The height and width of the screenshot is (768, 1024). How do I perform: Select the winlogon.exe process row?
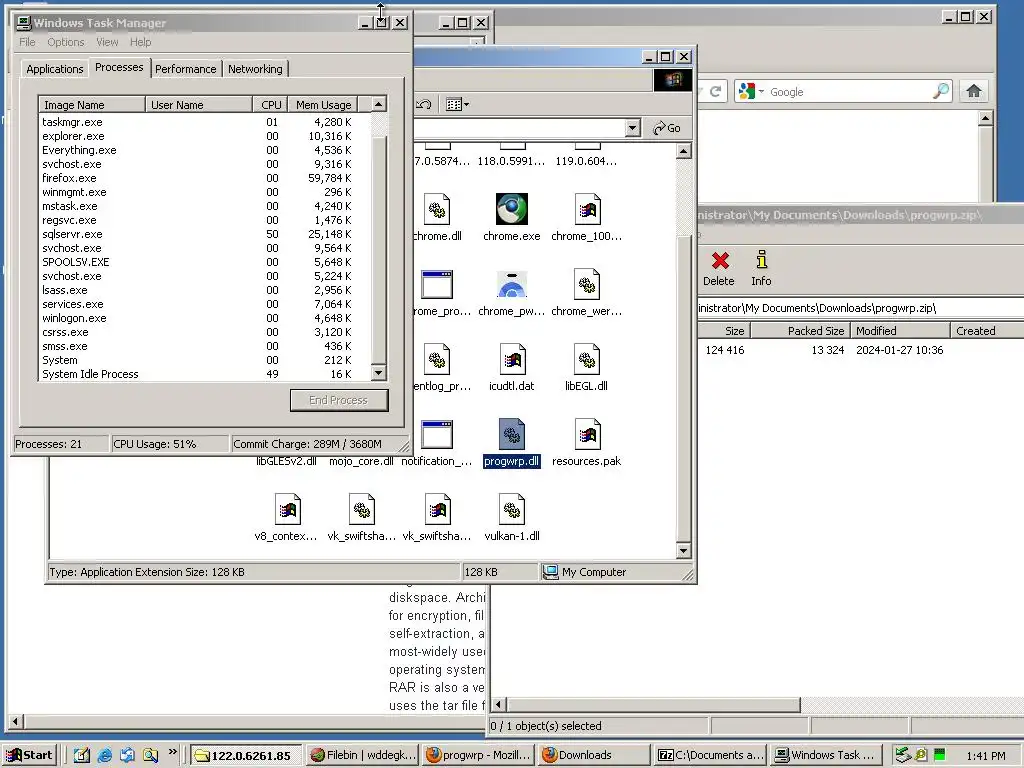[x=204, y=318]
